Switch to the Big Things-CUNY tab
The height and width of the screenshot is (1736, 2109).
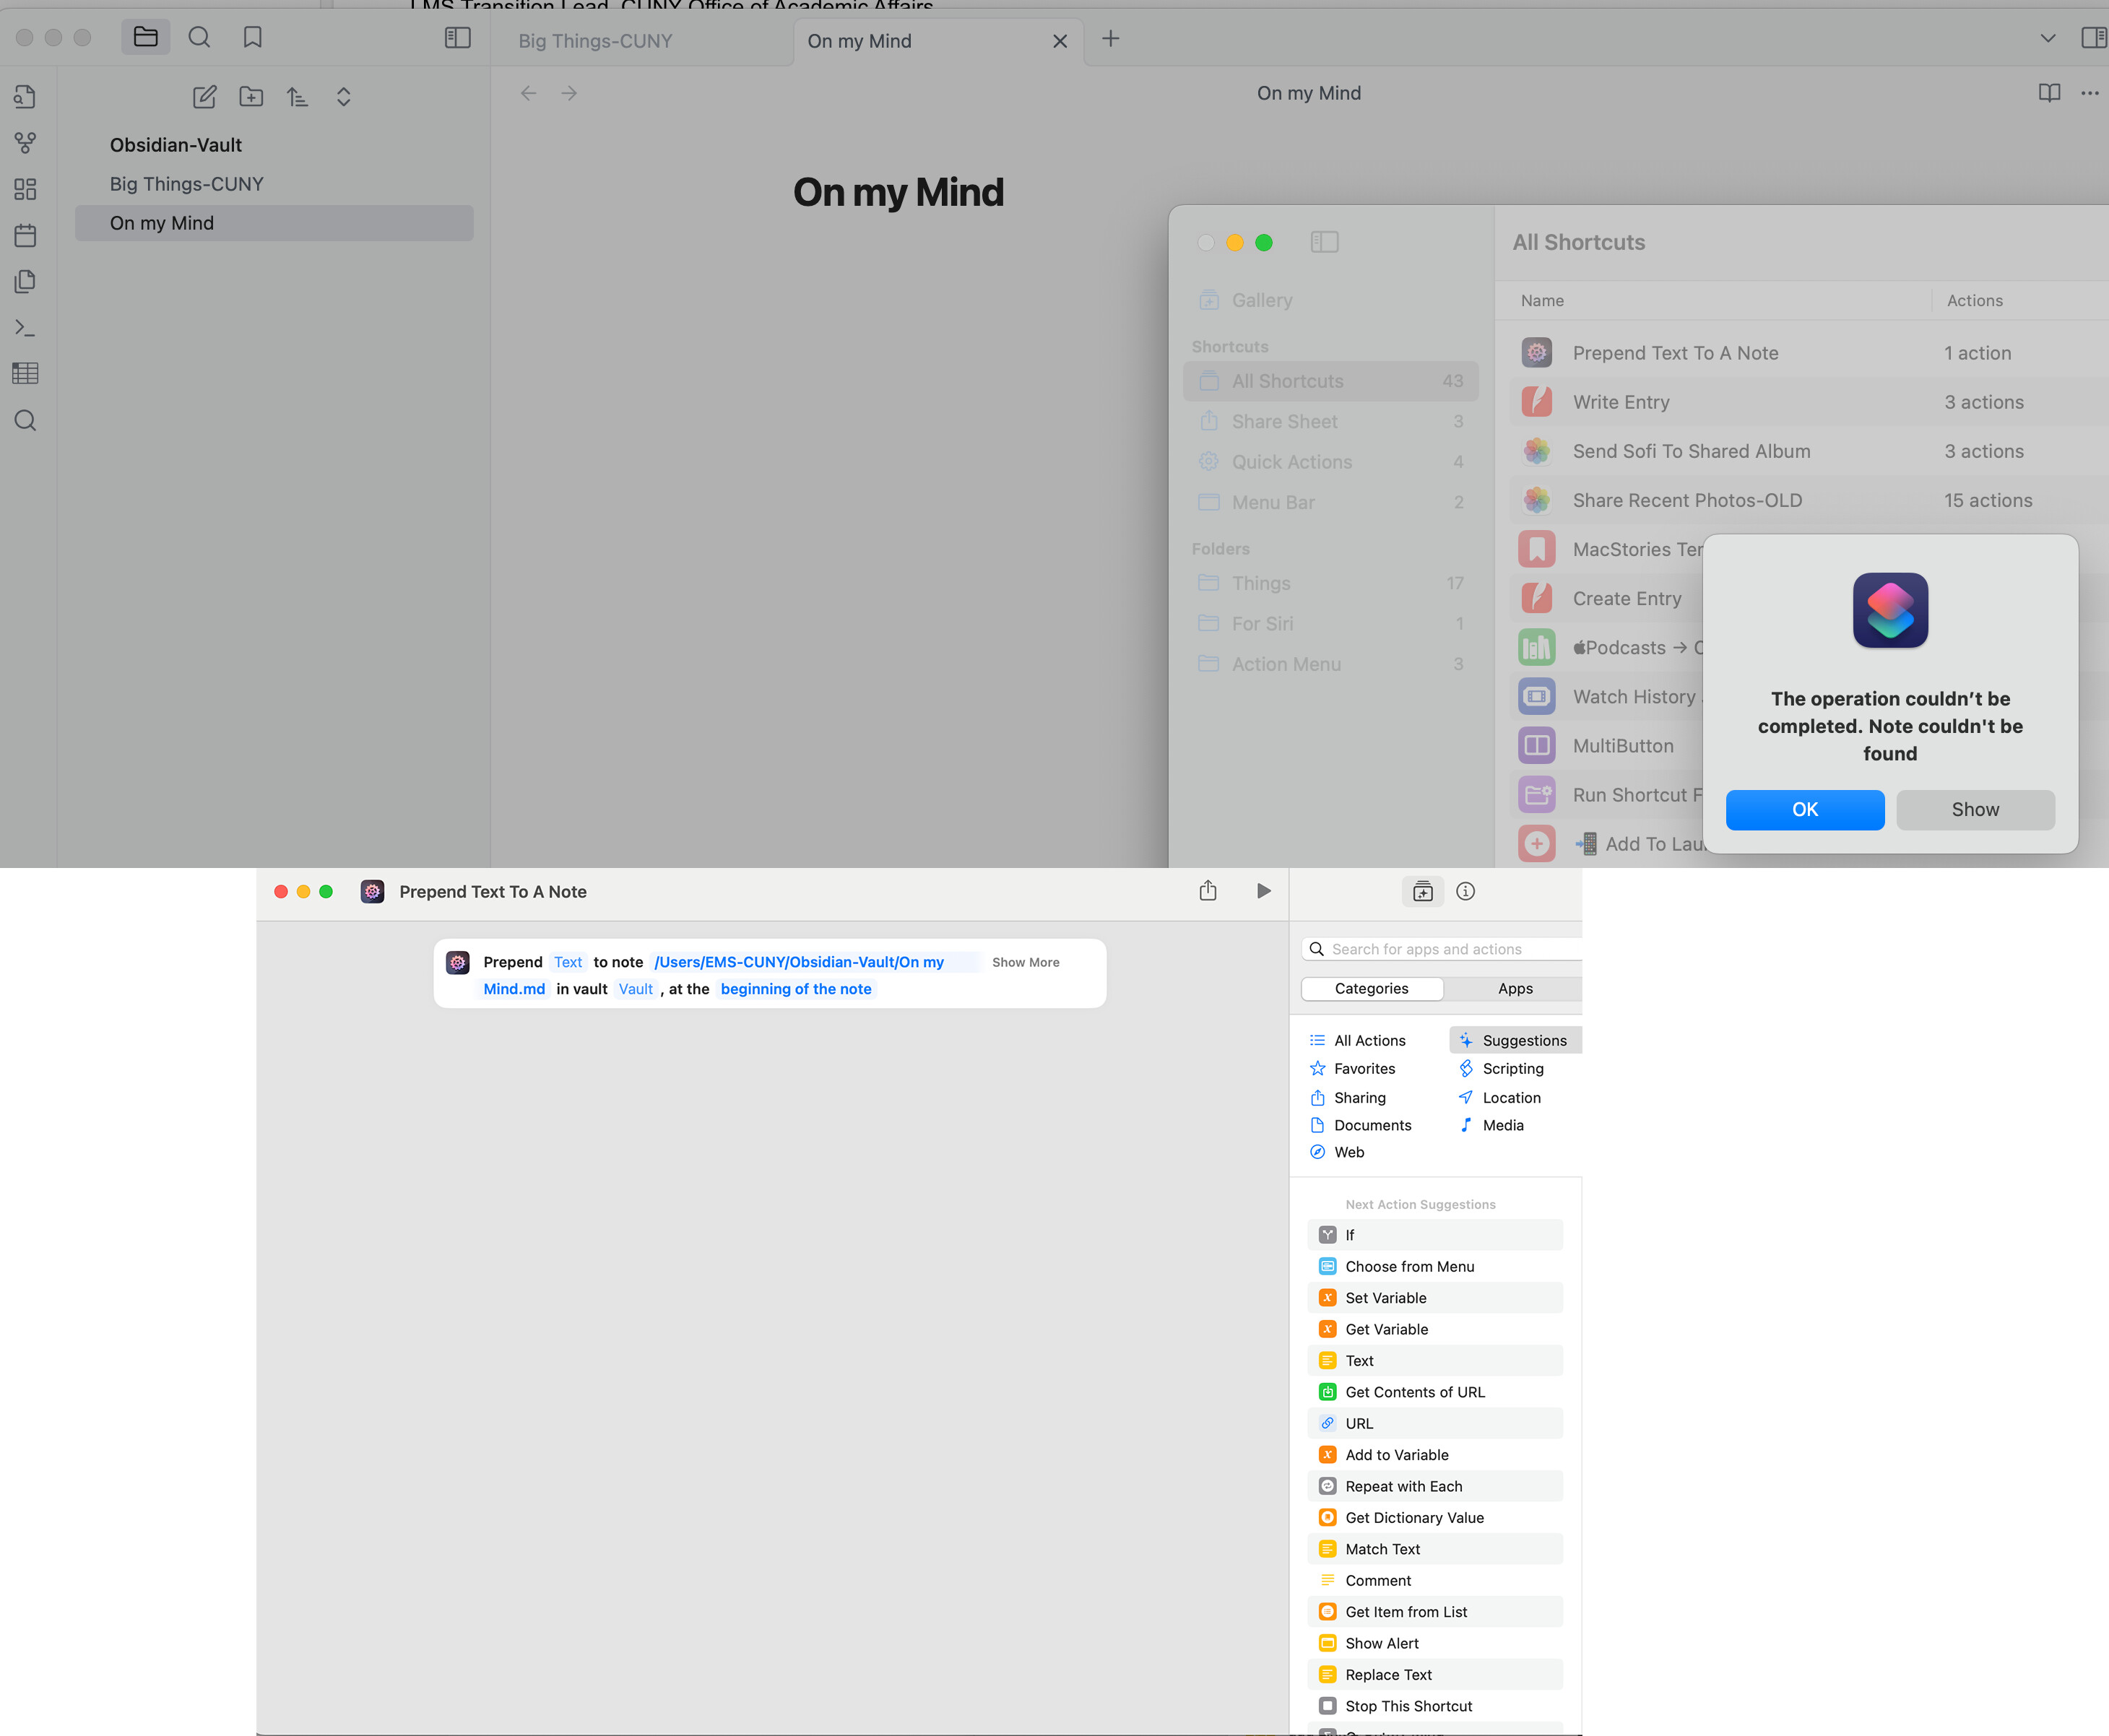pos(595,41)
